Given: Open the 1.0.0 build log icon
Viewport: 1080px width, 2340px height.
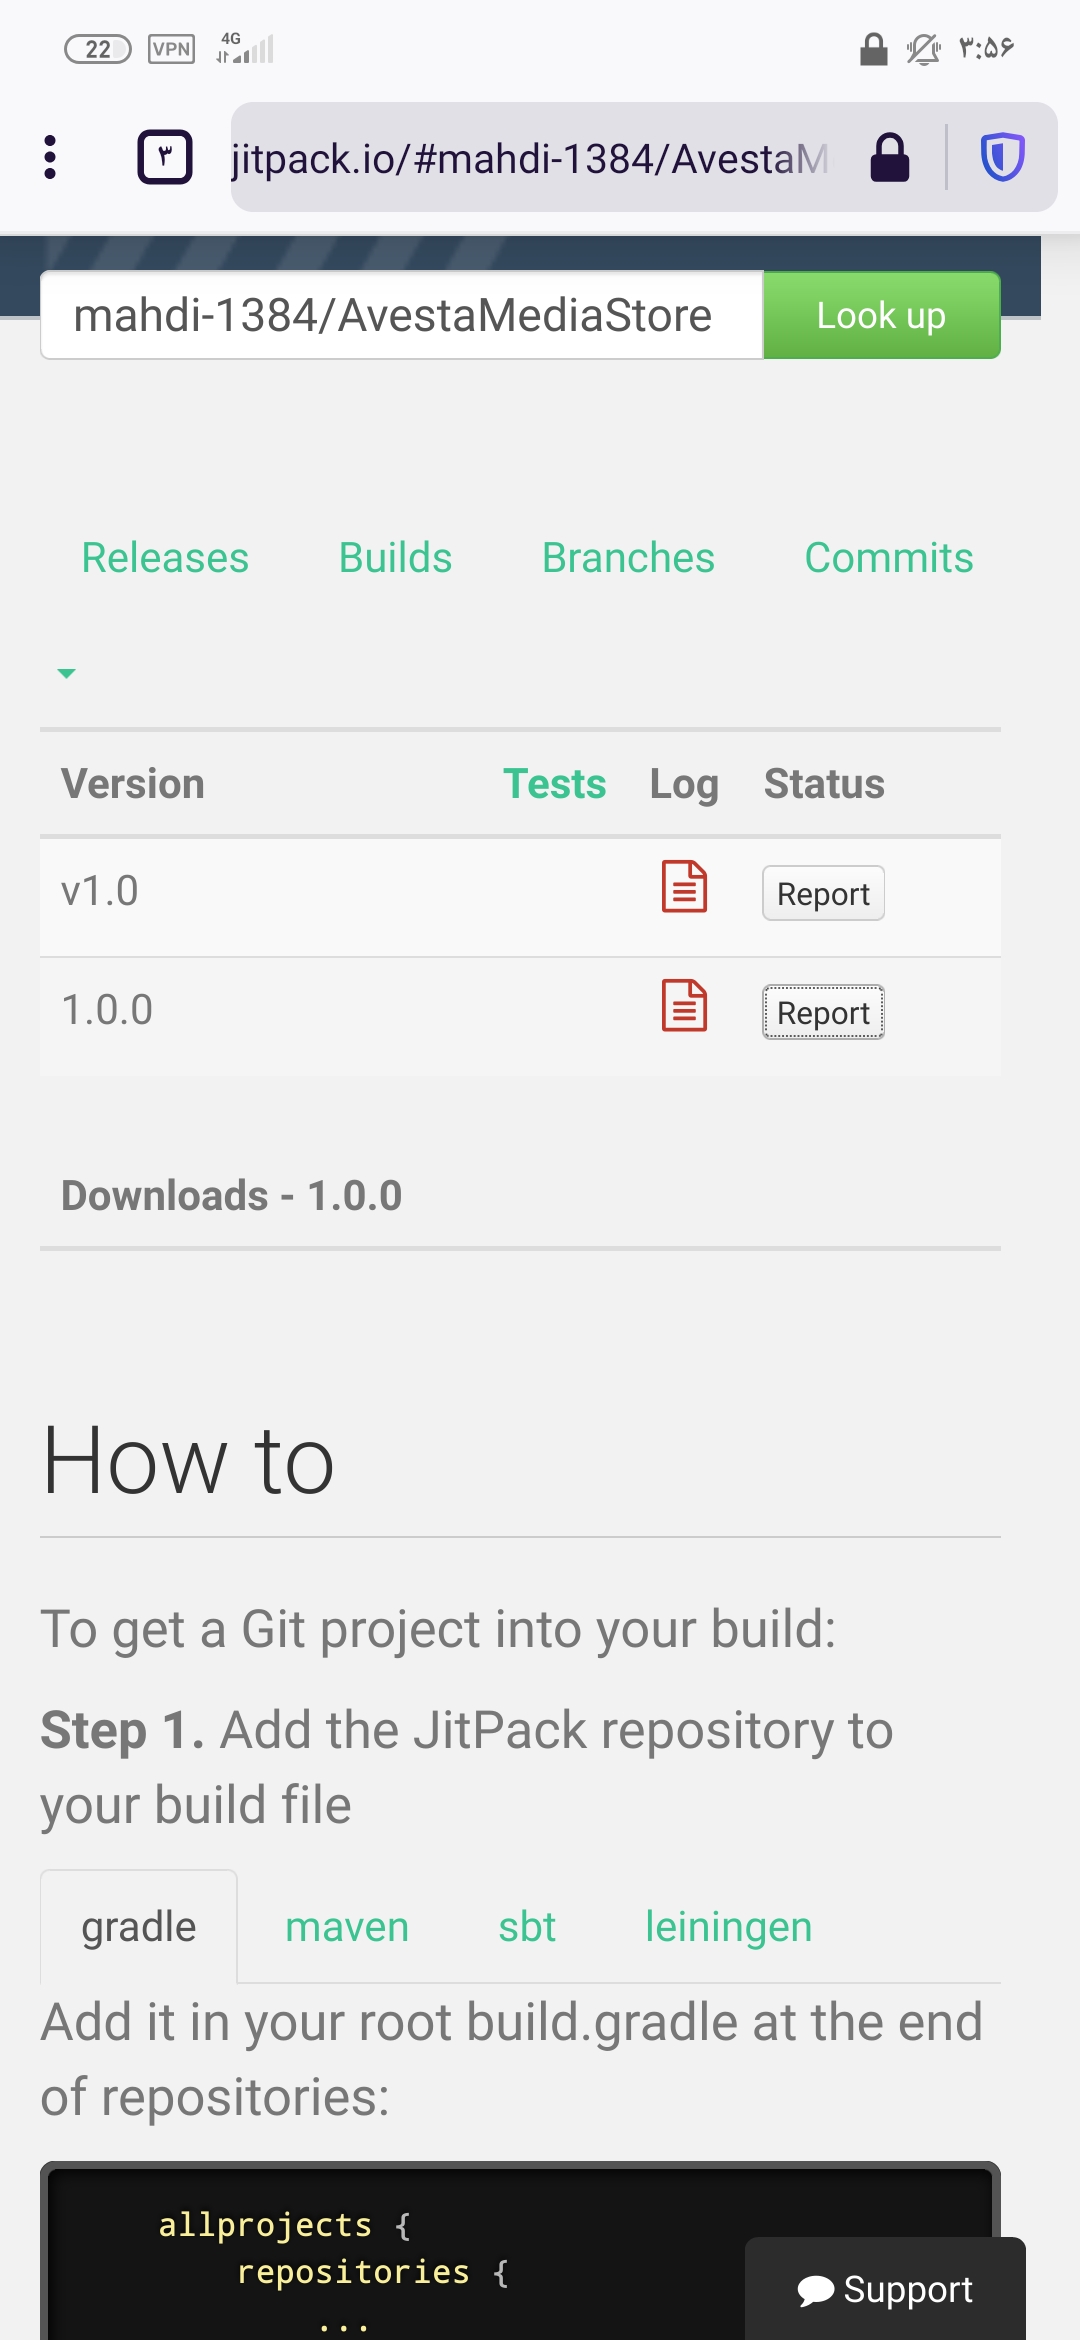Looking at the screenshot, I should click(684, 1007).
